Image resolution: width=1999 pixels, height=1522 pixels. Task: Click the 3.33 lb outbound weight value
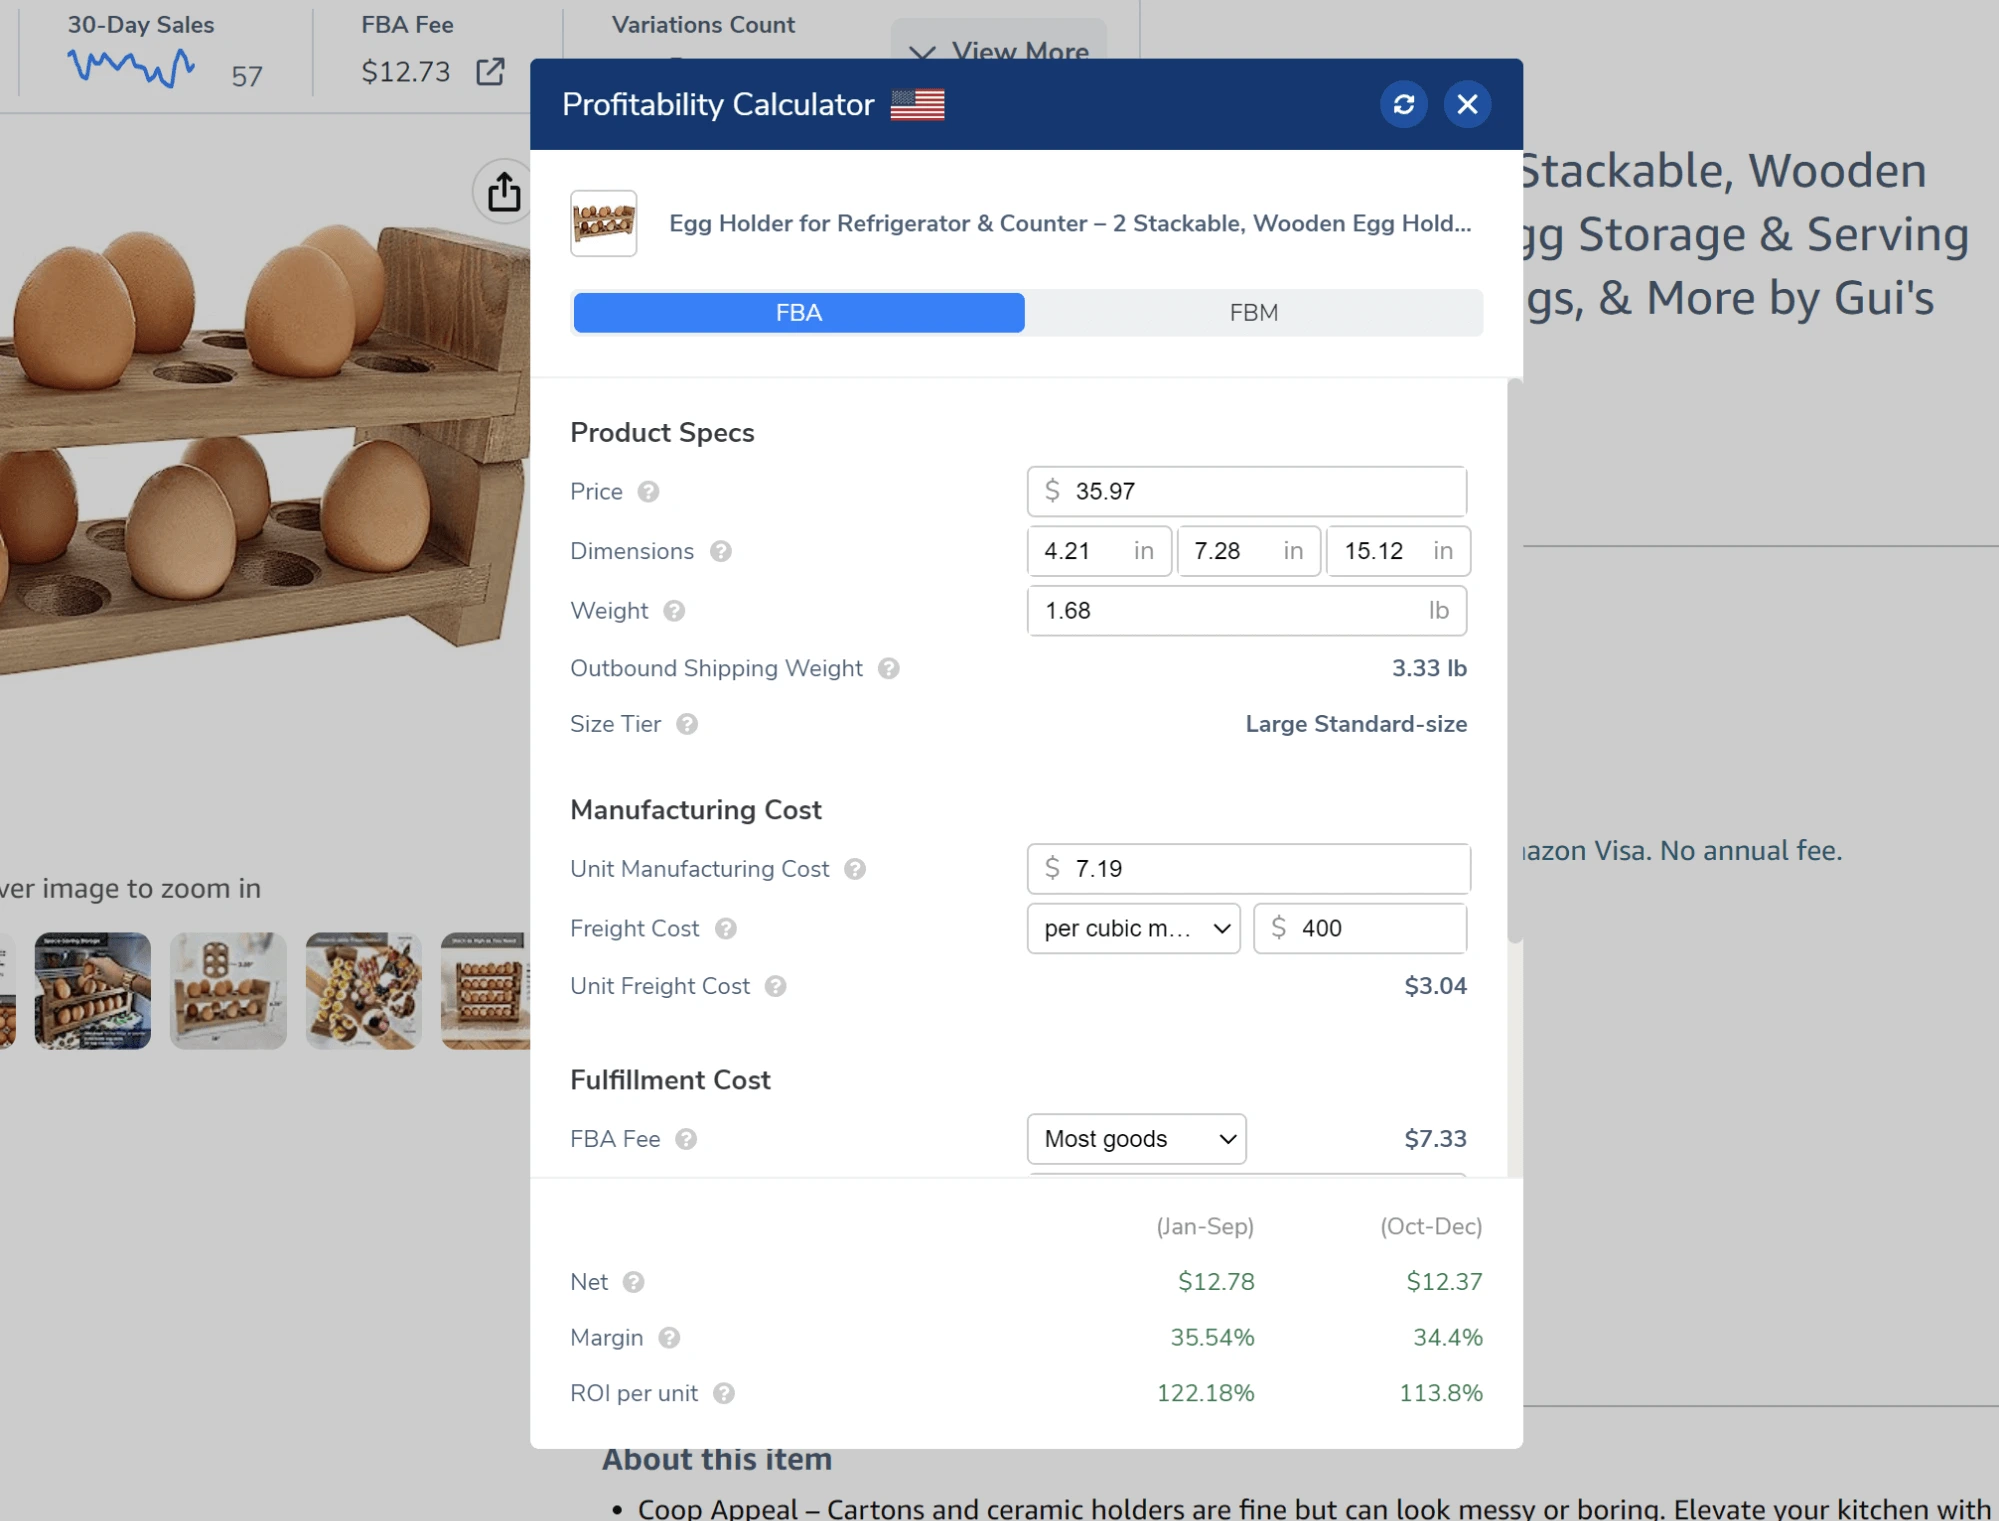1428,668
